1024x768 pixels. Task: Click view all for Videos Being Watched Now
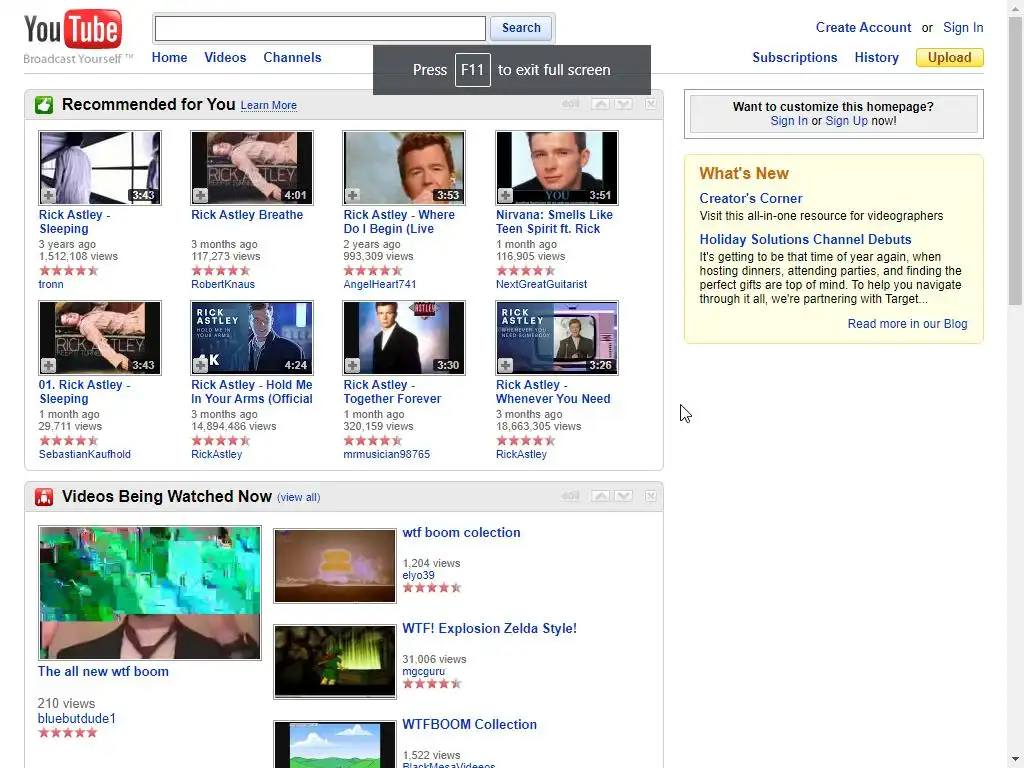[298, 497]
